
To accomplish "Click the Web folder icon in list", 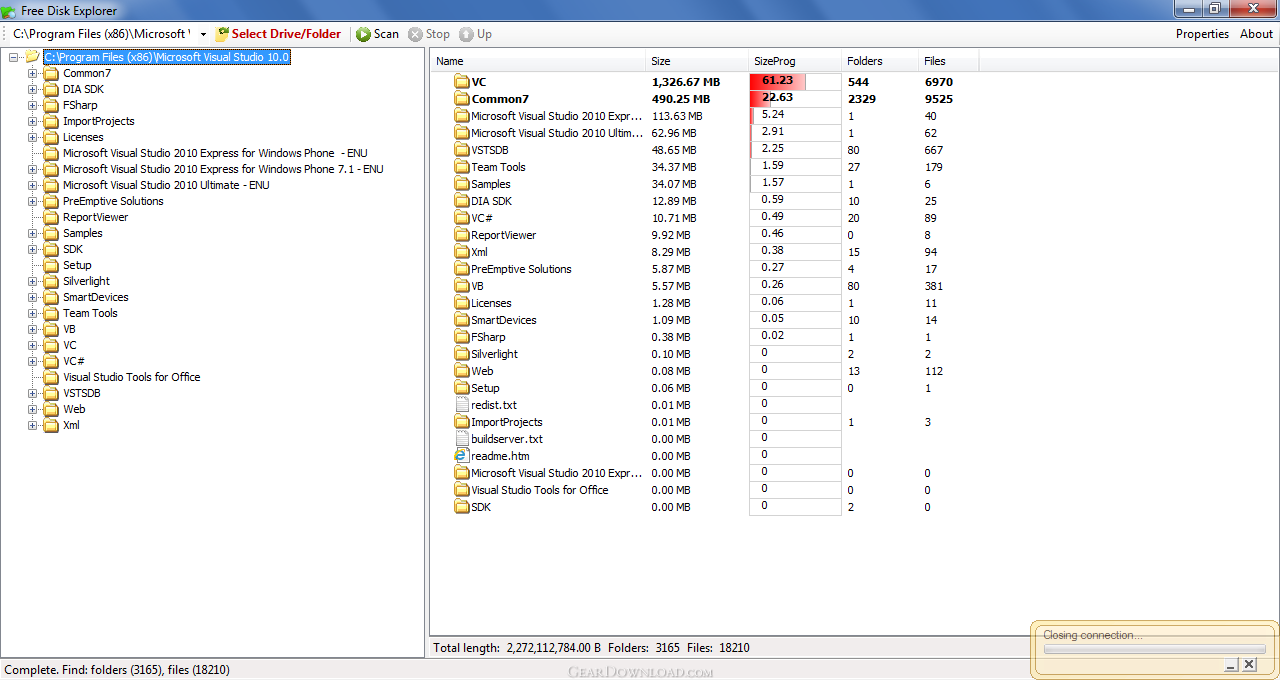I will pos(461,371).
